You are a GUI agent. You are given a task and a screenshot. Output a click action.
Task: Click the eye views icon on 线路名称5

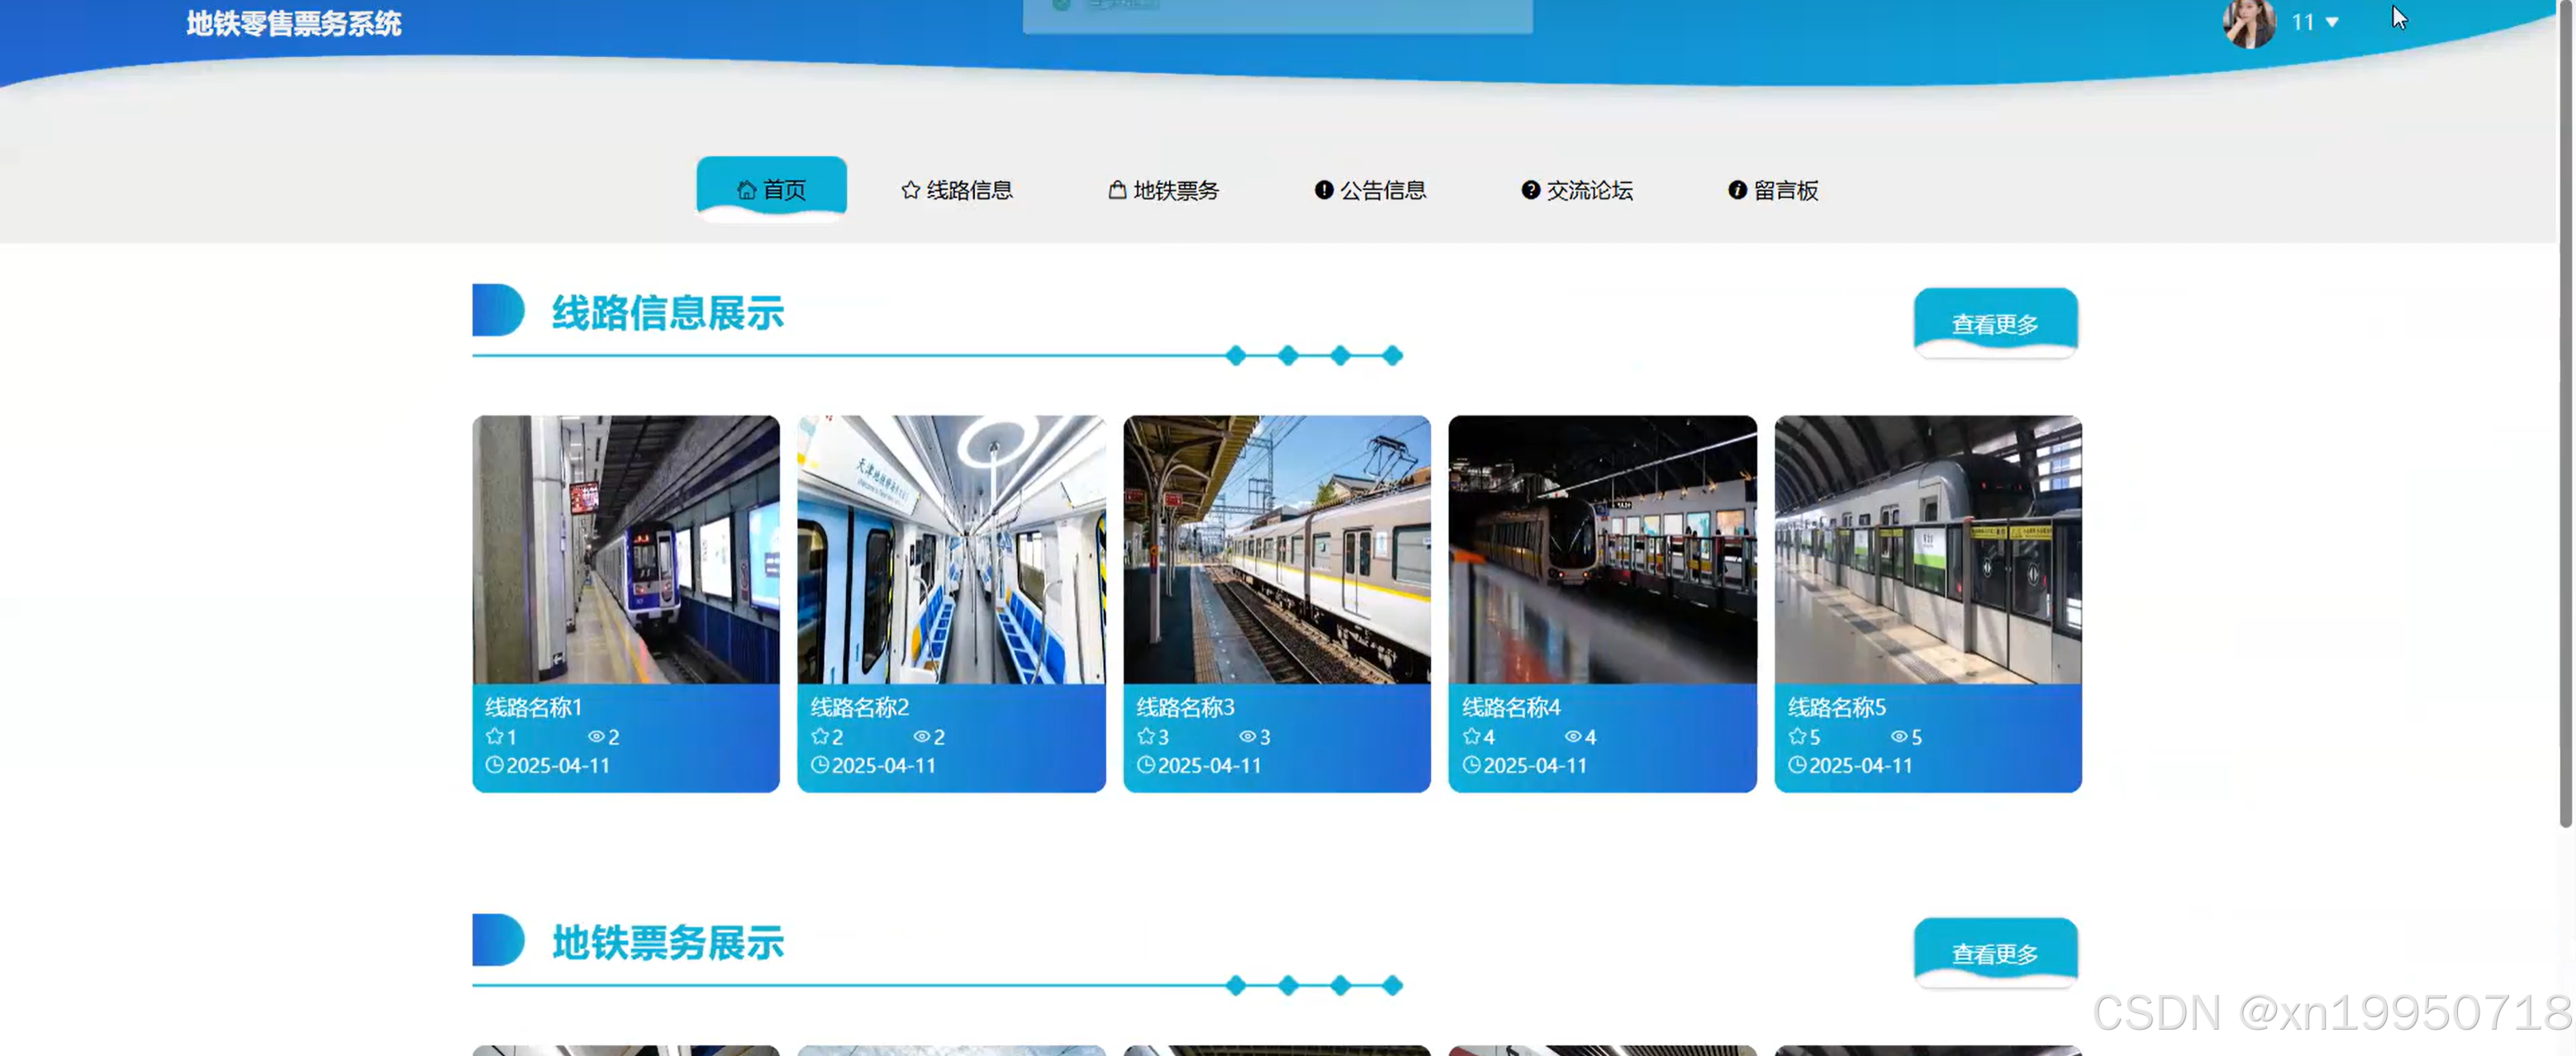pyautogui.click(x=1899, y=736)
